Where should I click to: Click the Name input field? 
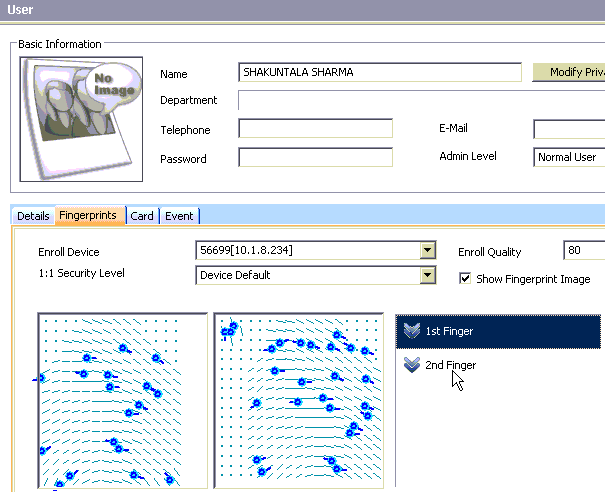coord(380,72)
